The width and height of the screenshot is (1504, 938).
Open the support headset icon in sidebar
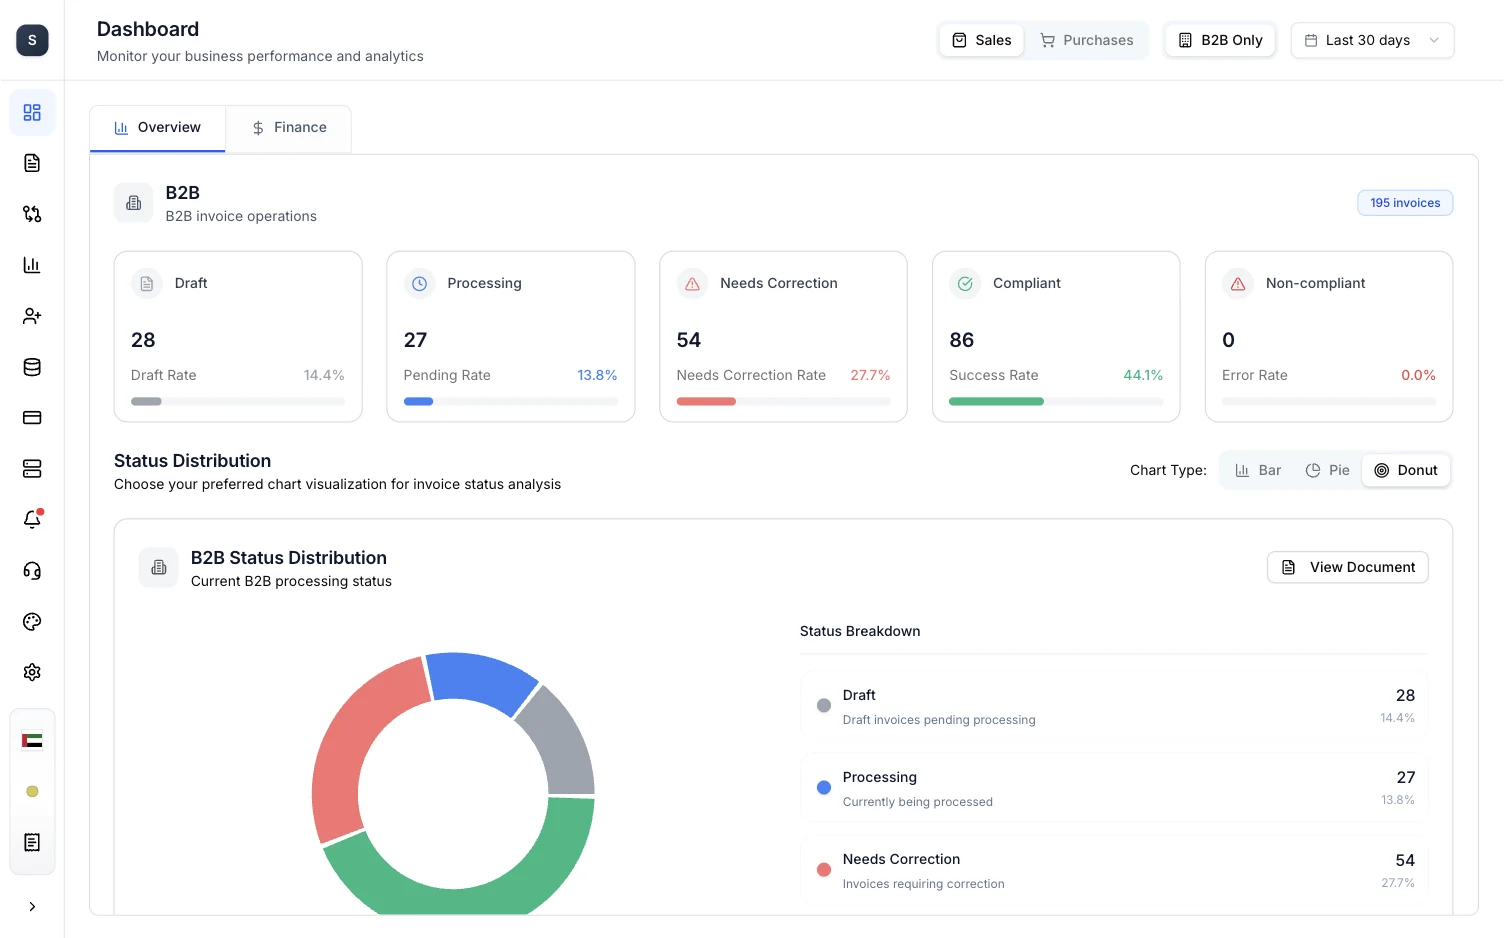(x=32, y=571)
